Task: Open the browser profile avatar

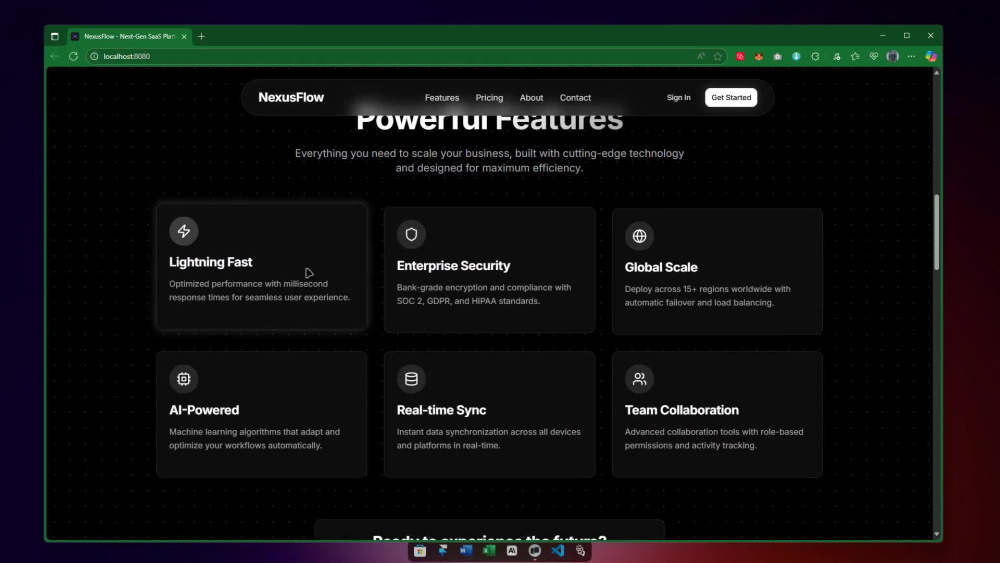Action: [893, 56]
